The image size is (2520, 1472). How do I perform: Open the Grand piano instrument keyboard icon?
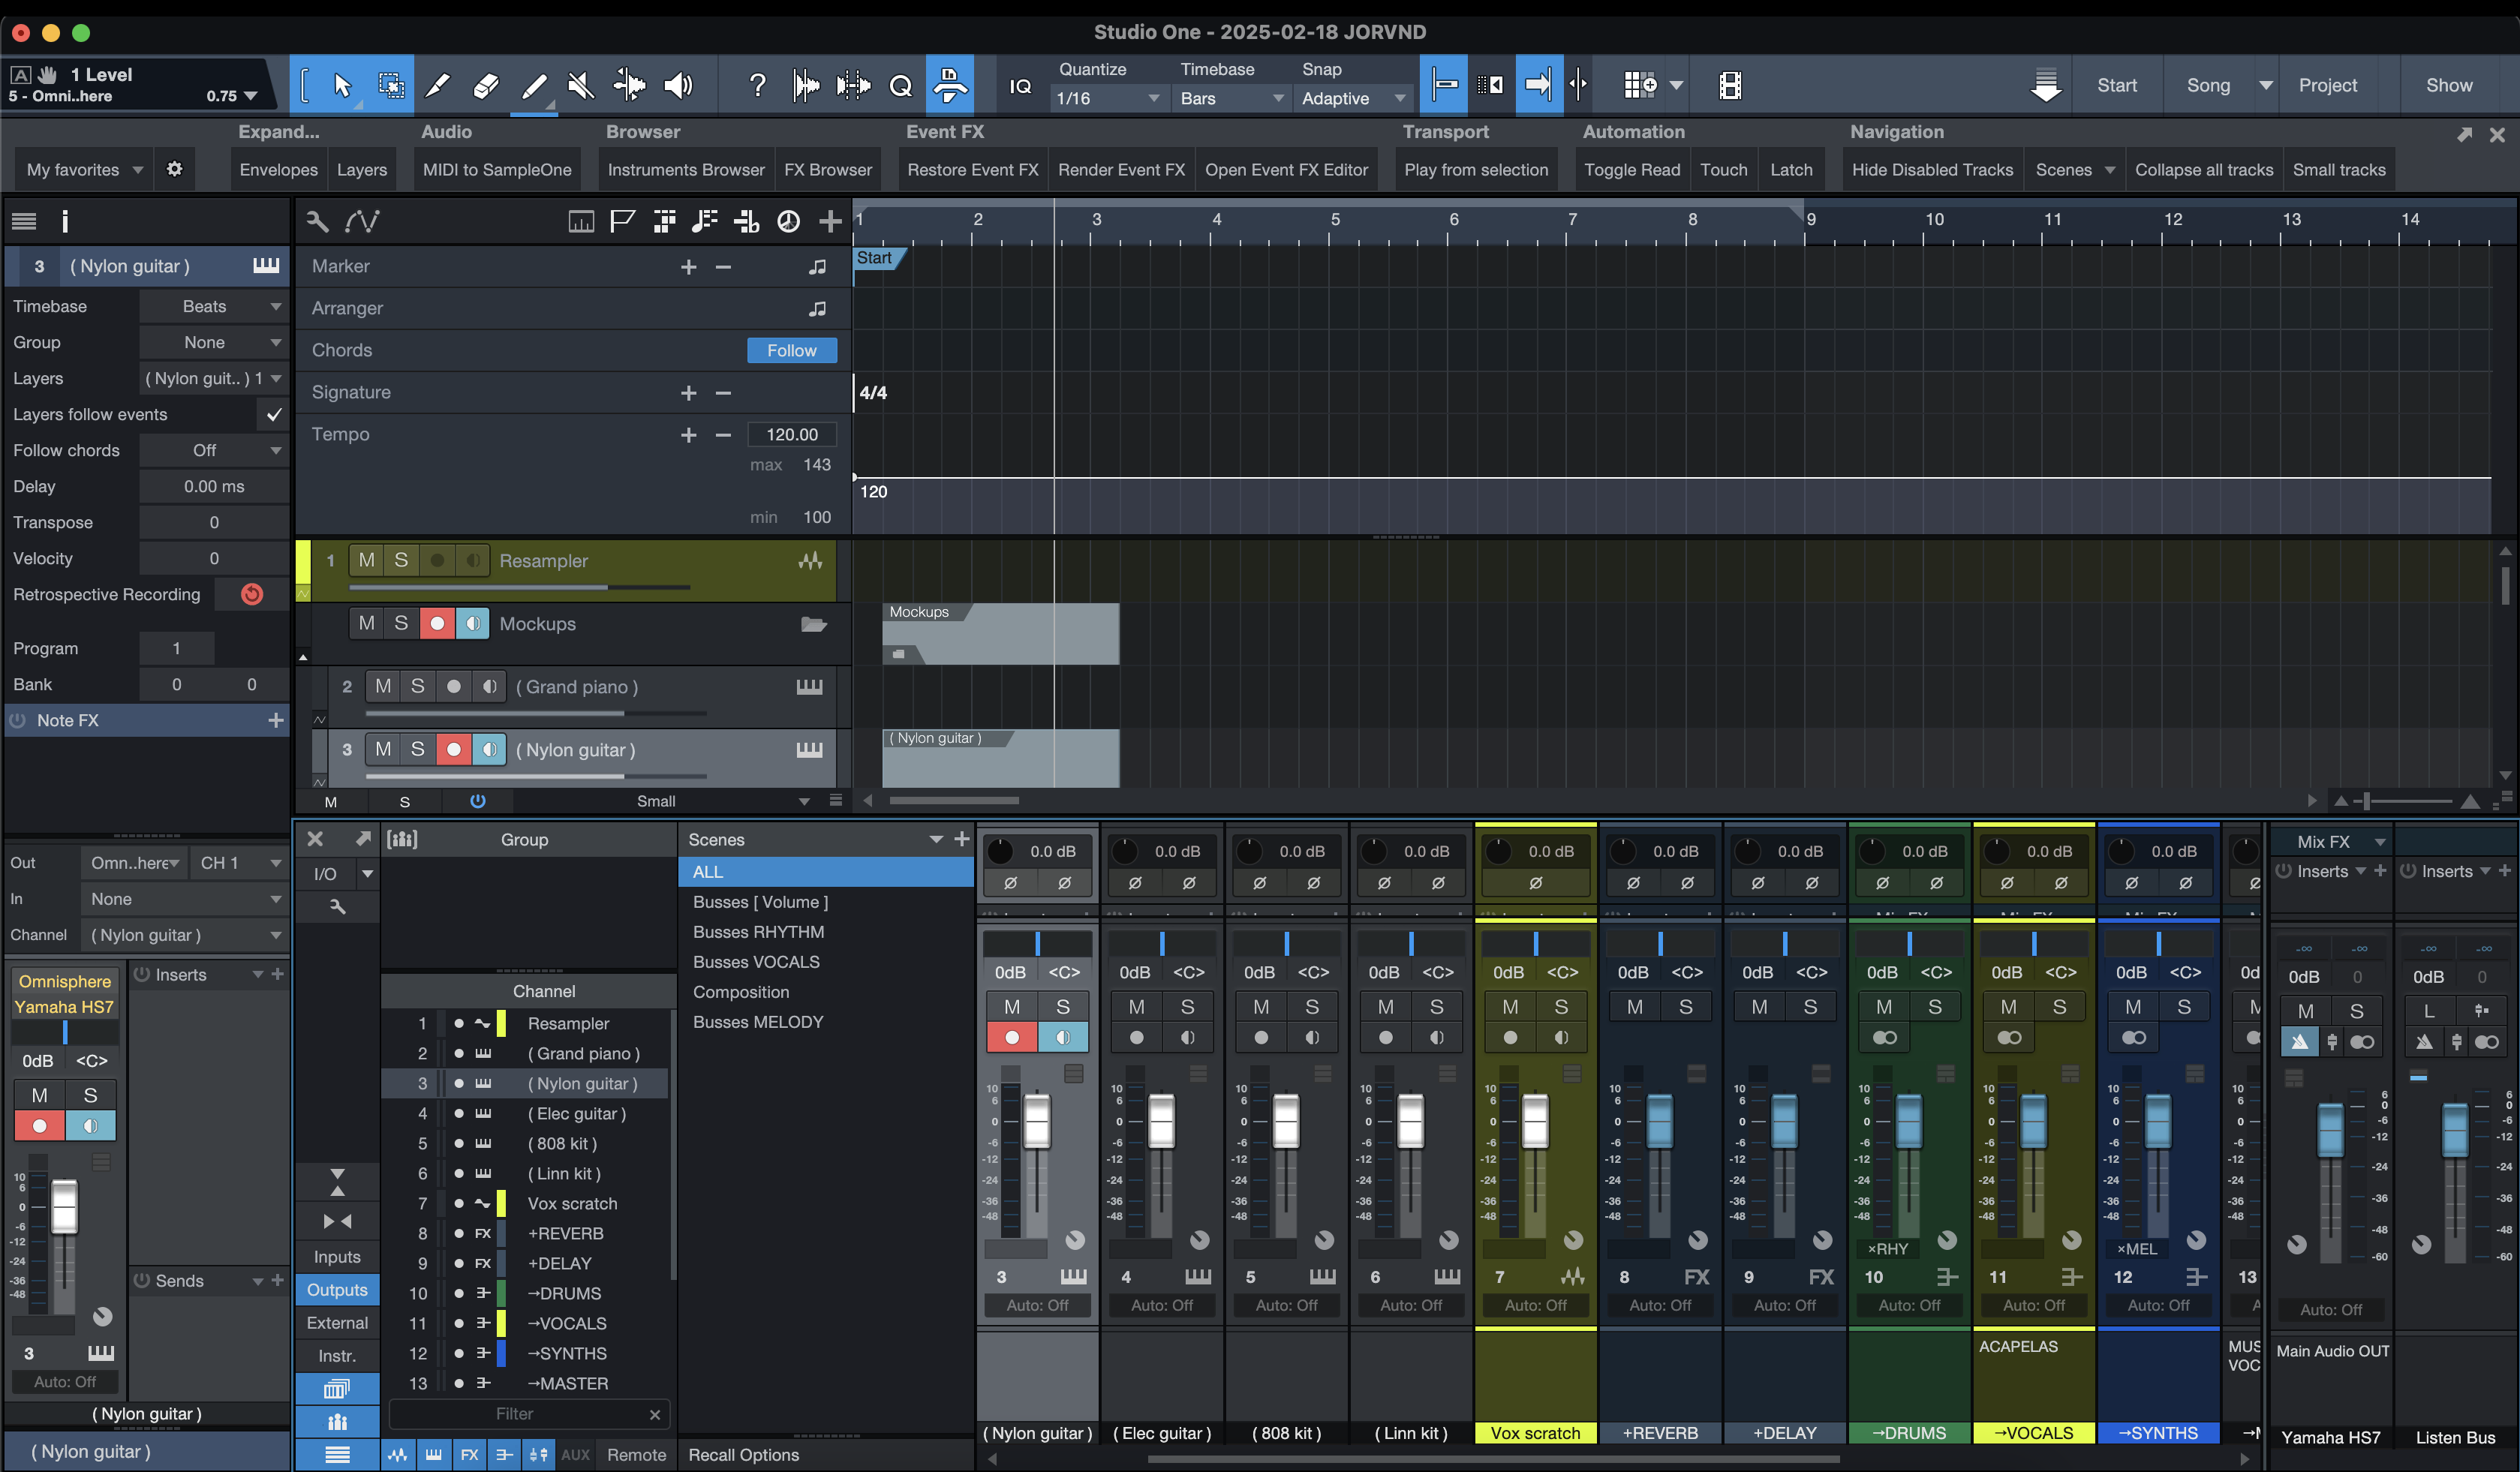click(809, 687)
